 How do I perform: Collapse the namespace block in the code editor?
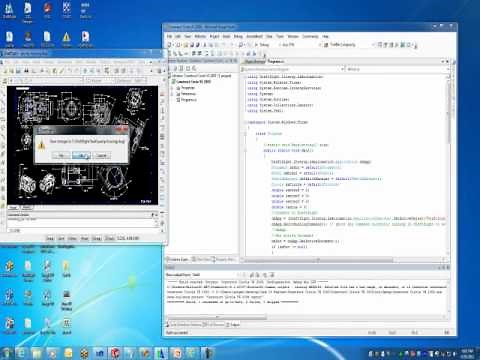coord(245,122)
